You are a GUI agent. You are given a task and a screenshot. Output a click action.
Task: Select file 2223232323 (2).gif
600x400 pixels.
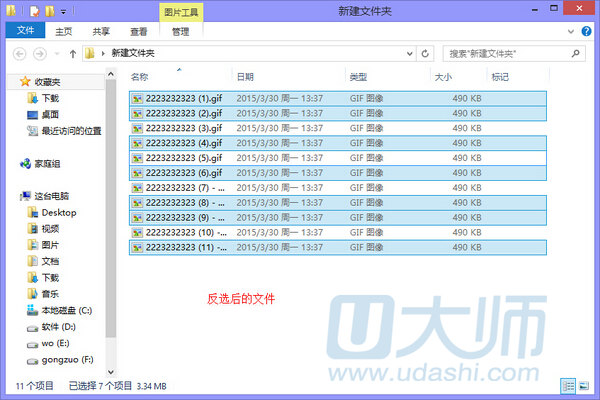click(338, 113)
